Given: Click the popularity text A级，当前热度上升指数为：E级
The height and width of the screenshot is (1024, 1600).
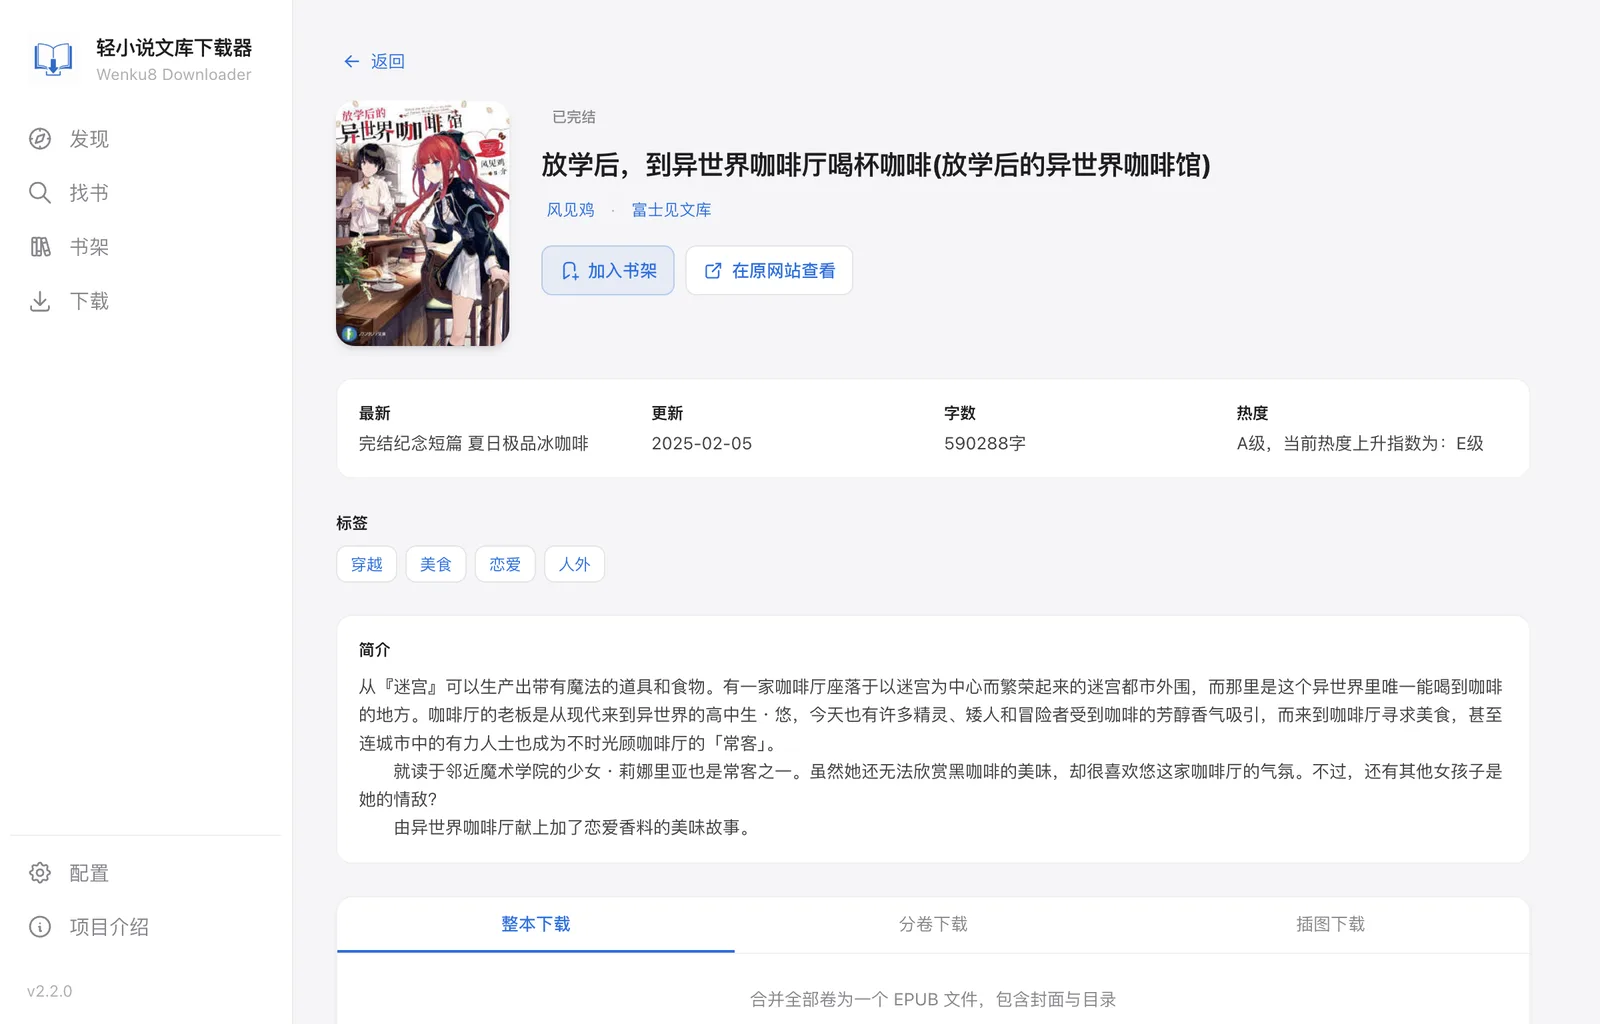Looking at the screenshot, I should [x=1360, y=443].
